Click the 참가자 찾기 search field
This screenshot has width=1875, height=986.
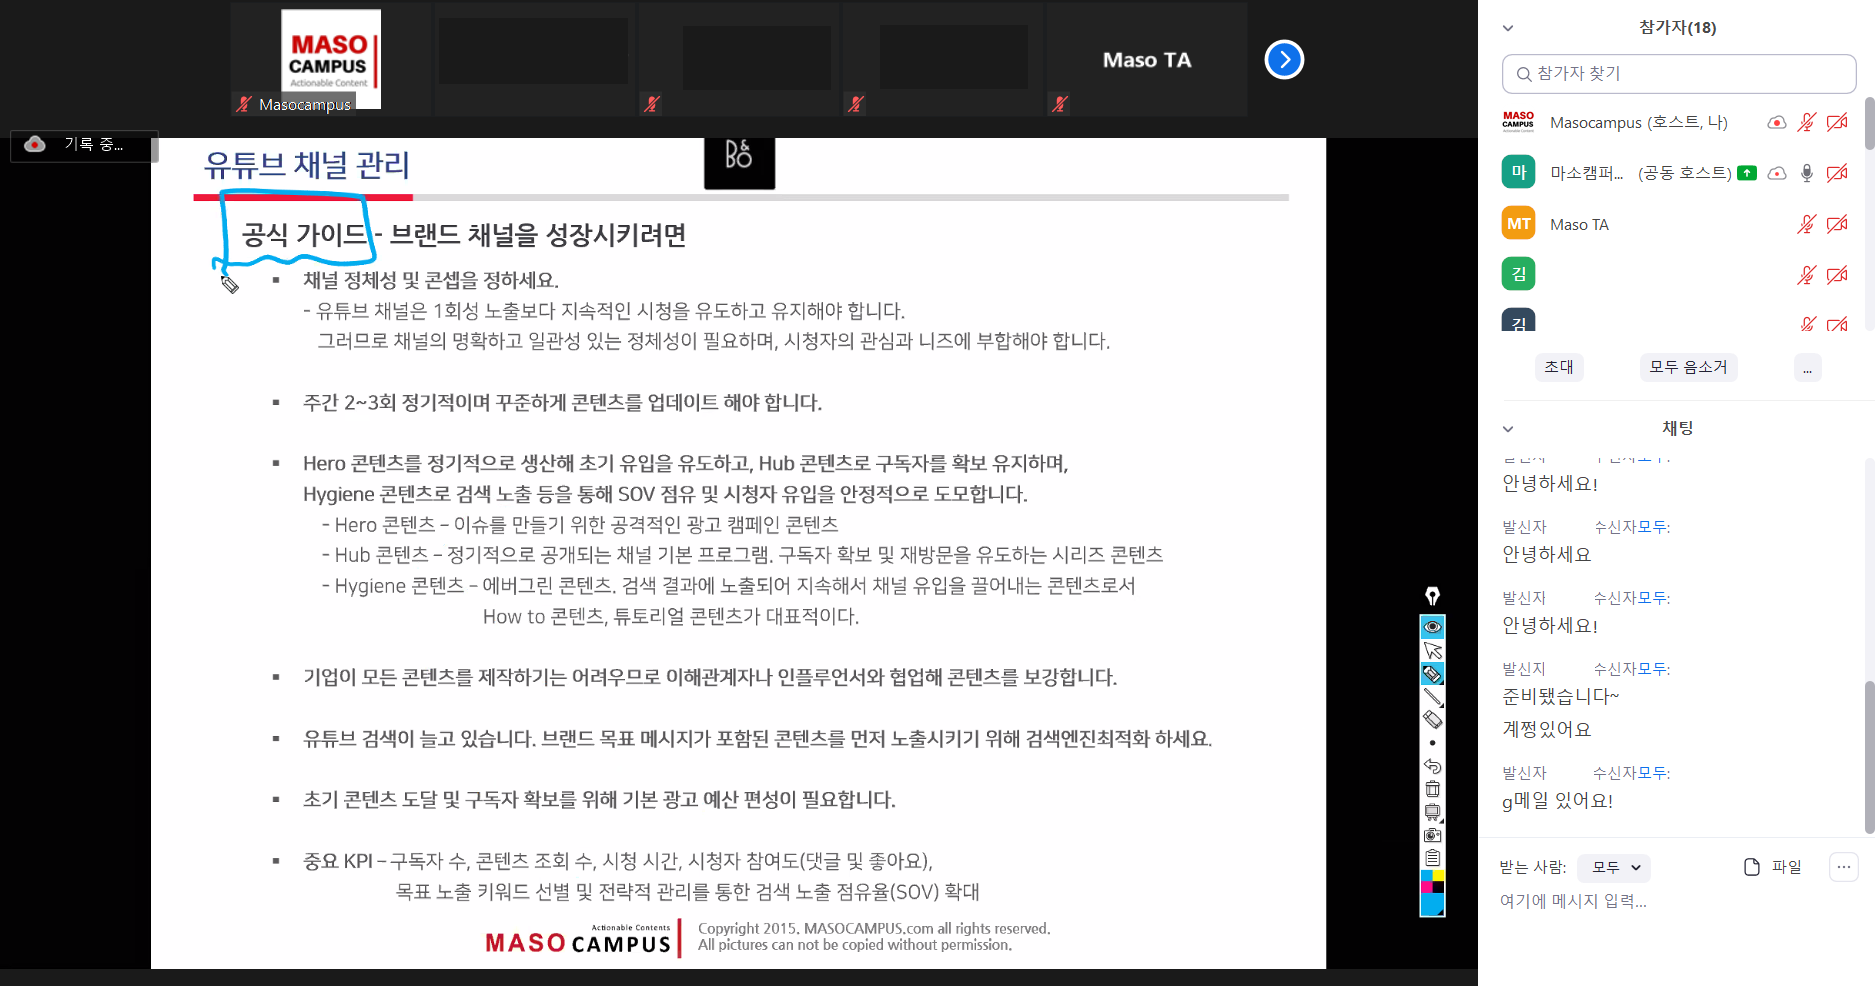[1678, 74]
